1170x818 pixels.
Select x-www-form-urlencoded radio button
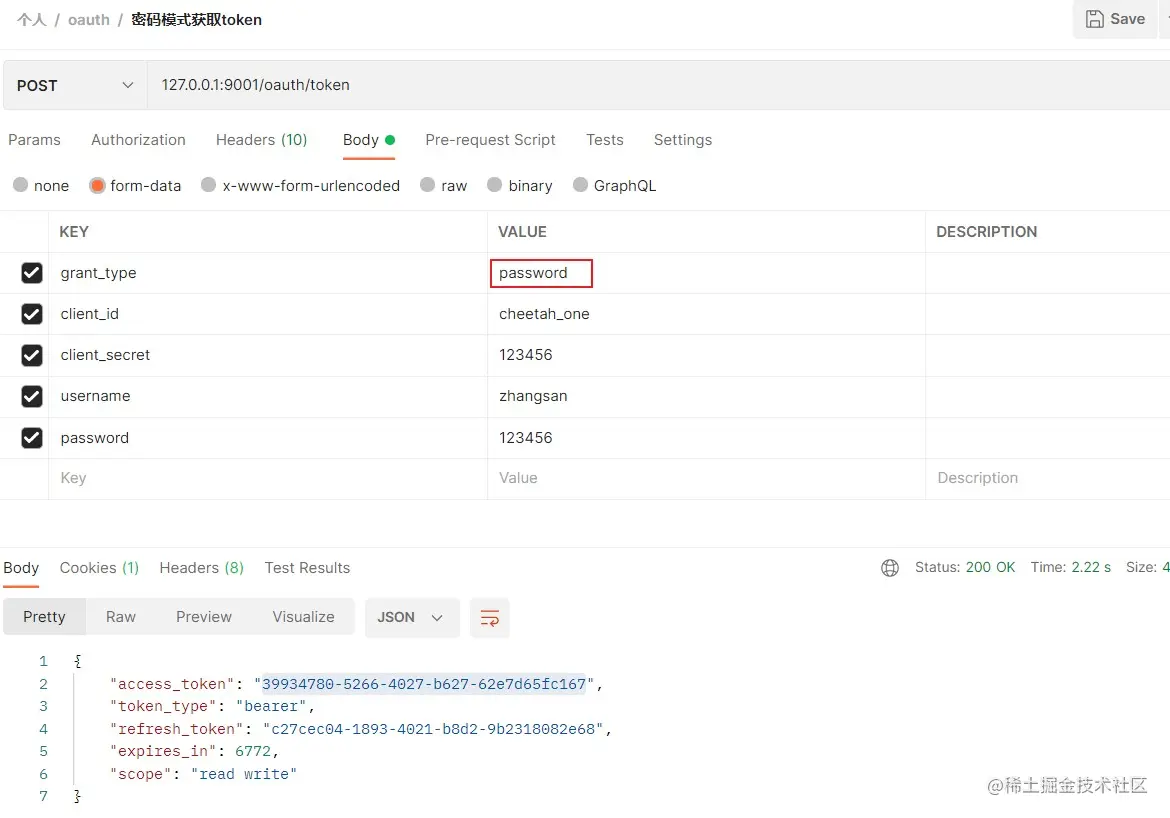(209, 185)
